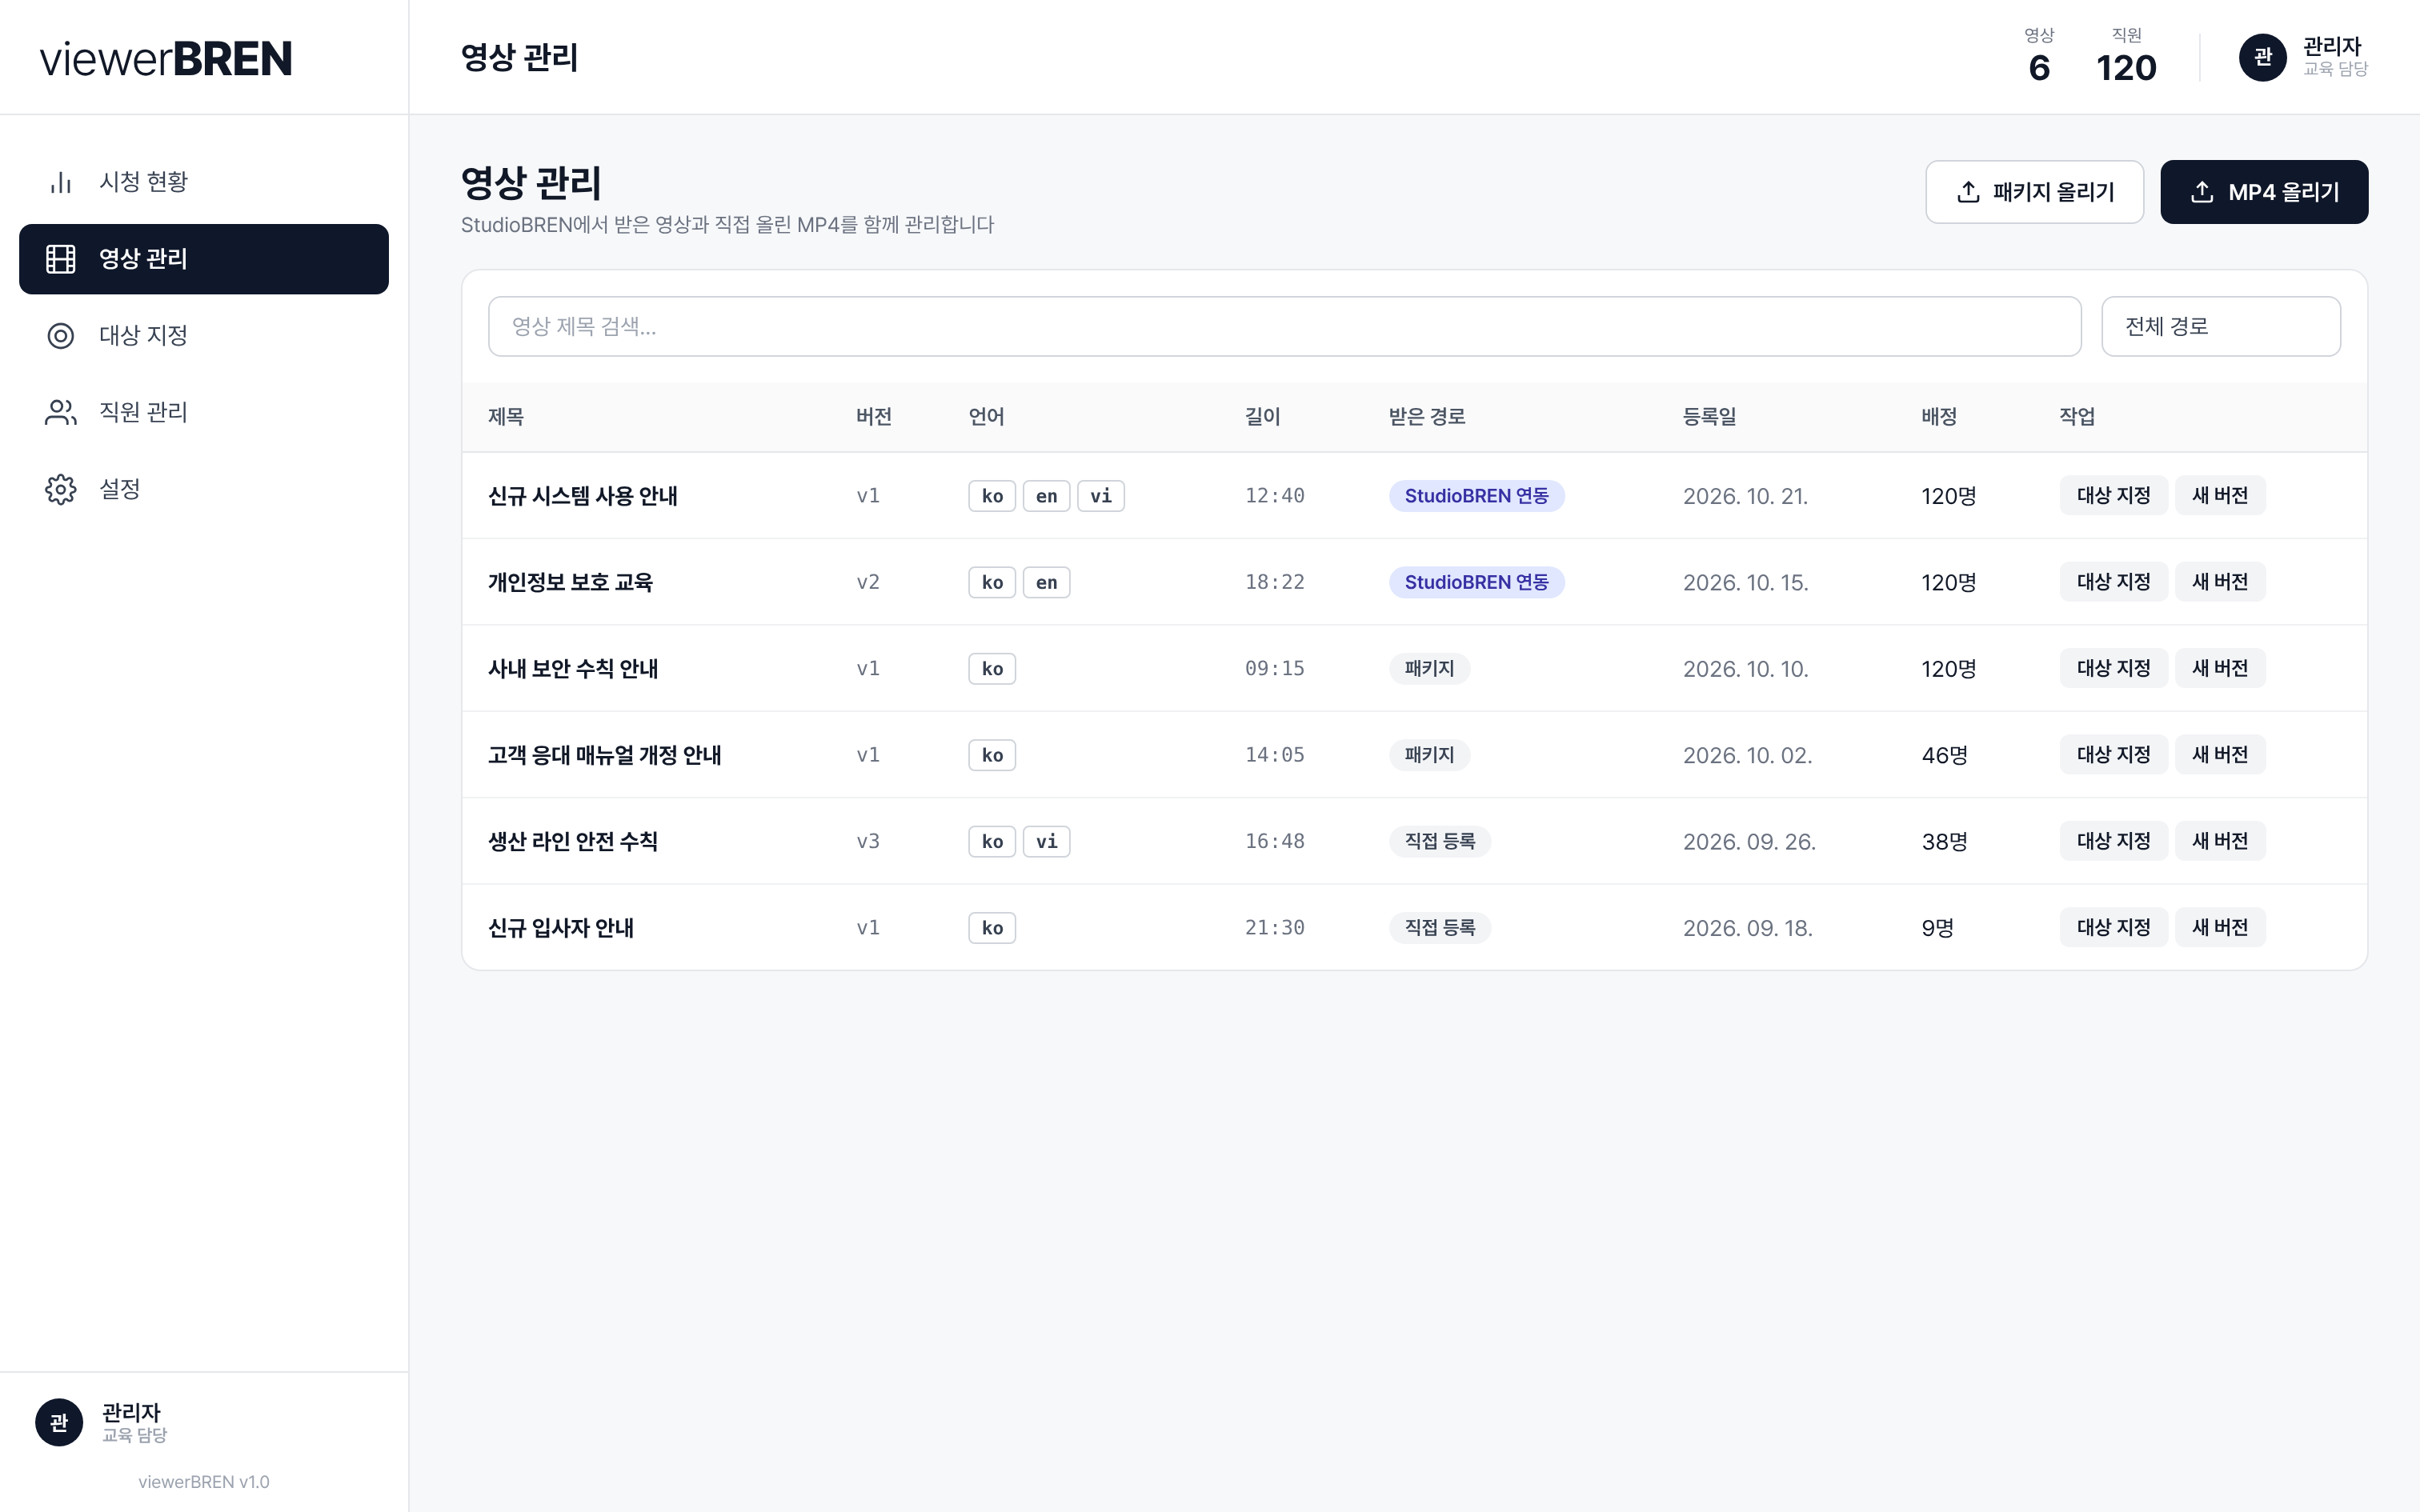Click the 영상 관리 film icon in sidebar
Screen dimensions: 2420x1512
(61, 259)
